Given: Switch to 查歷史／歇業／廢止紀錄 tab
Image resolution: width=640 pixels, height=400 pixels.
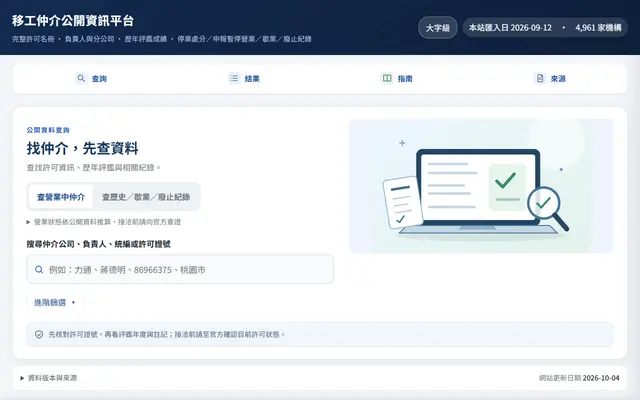Looking at the screenshot, I should click(146, 197).
